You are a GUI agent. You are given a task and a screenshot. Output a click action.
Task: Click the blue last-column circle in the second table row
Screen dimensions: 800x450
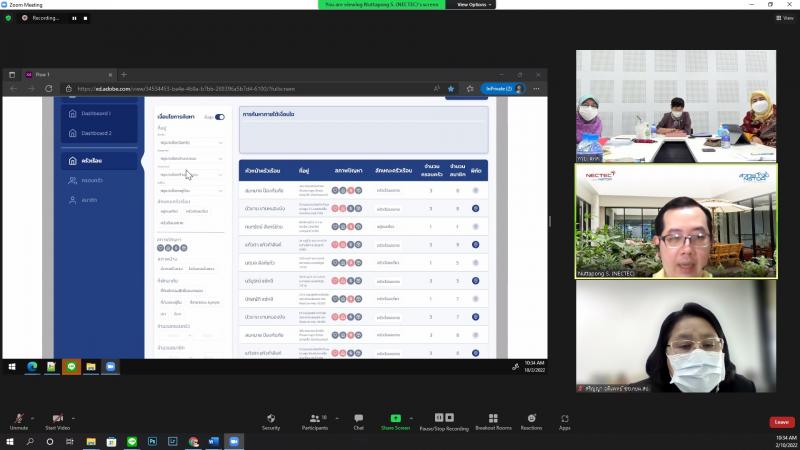tap(476, 208)
